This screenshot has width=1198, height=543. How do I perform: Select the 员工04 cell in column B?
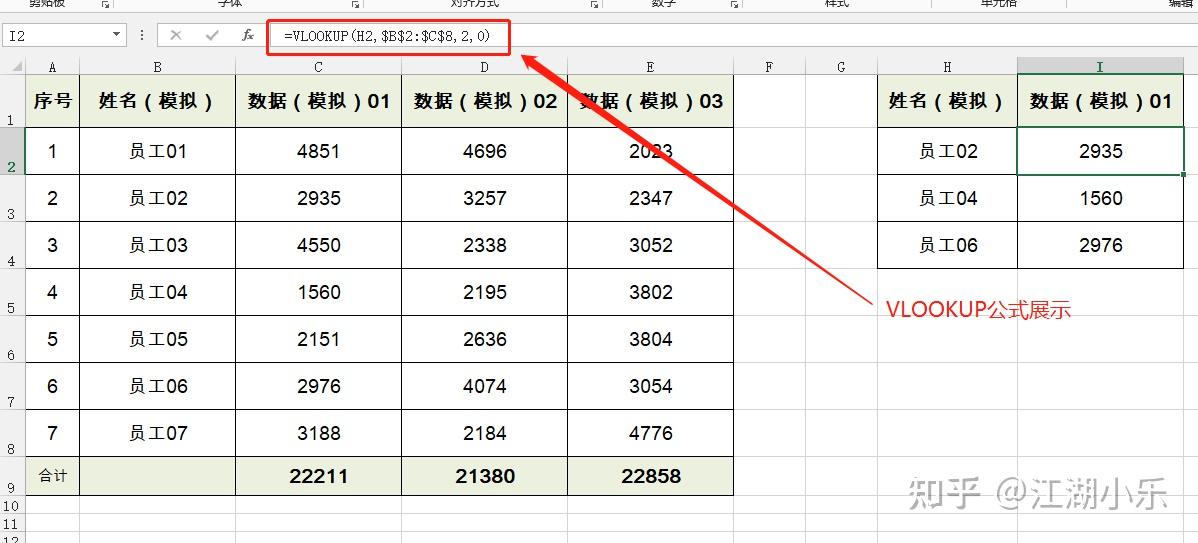[157, 293]
